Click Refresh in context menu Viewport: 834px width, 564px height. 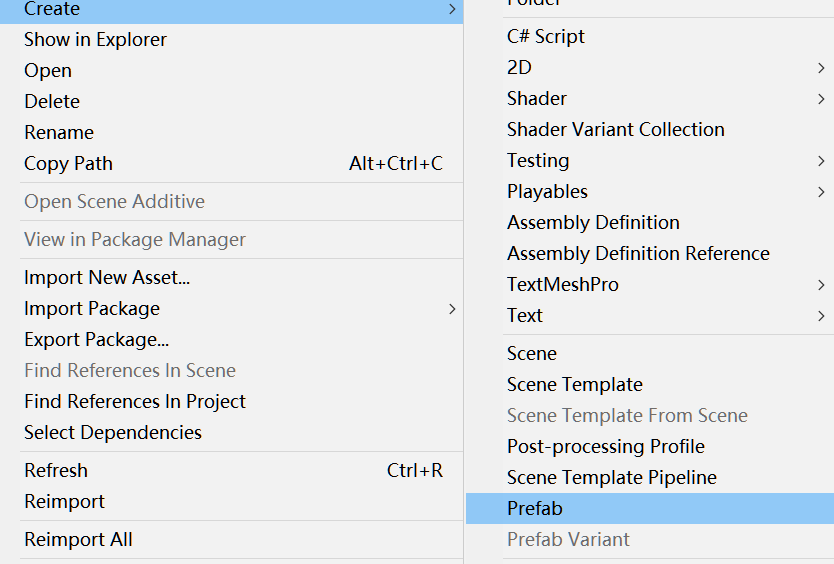pos(56,470)
